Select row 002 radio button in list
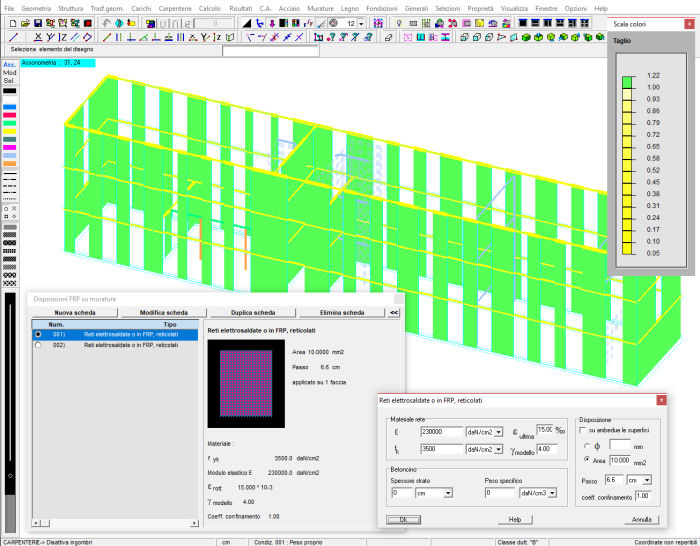Viewport: 700px width, 546px height. click(x=38, y=344)
